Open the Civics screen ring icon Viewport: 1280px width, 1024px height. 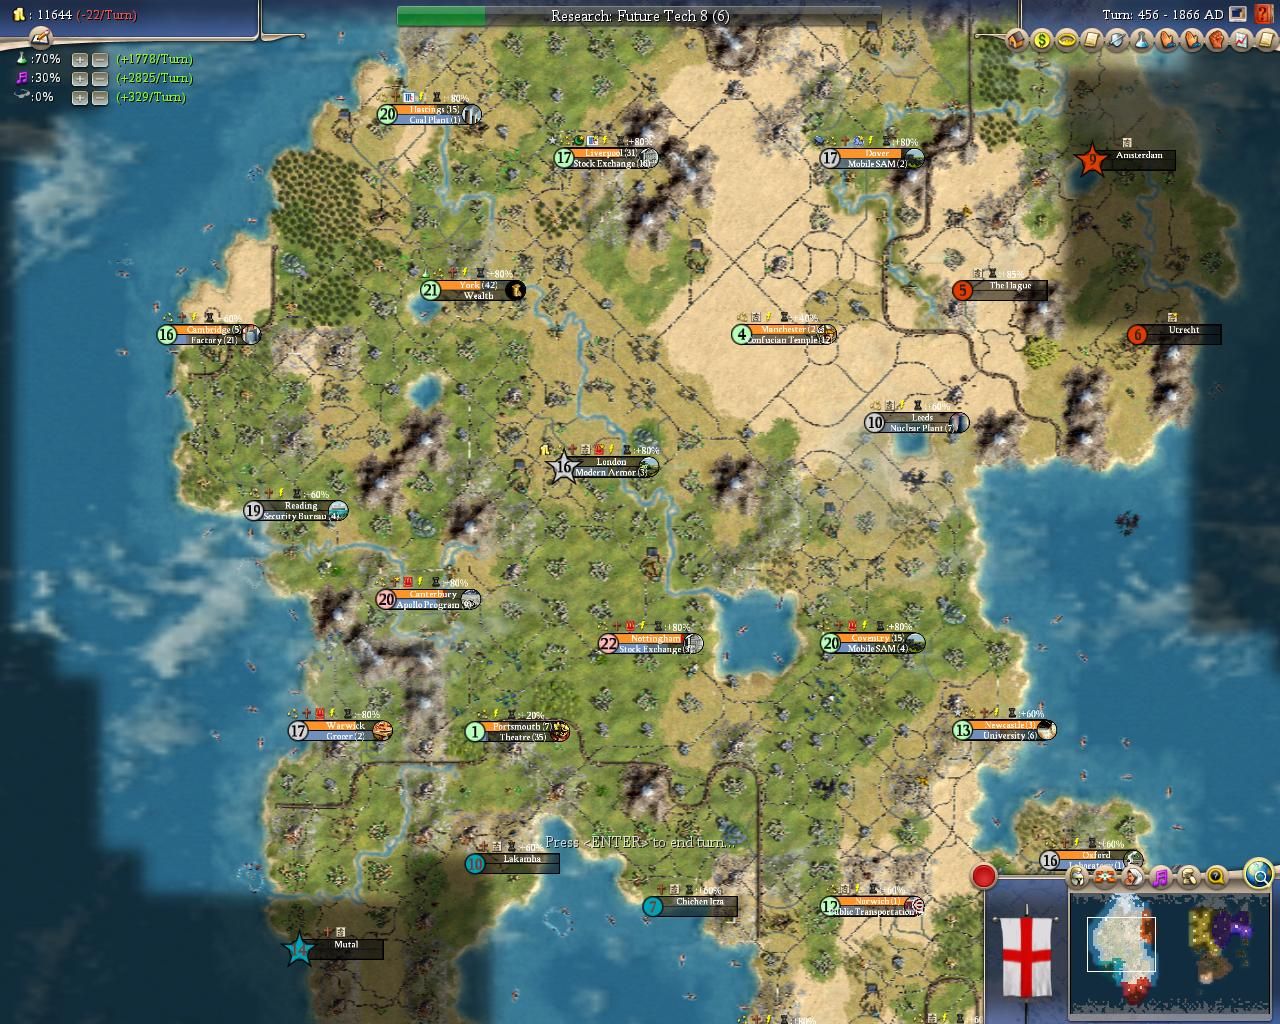click(1067, 40)
